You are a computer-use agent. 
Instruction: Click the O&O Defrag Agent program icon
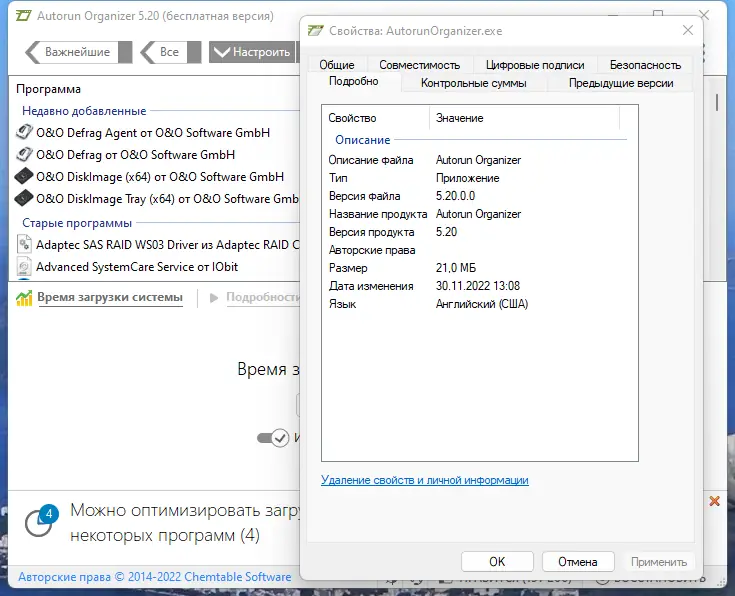24,132
